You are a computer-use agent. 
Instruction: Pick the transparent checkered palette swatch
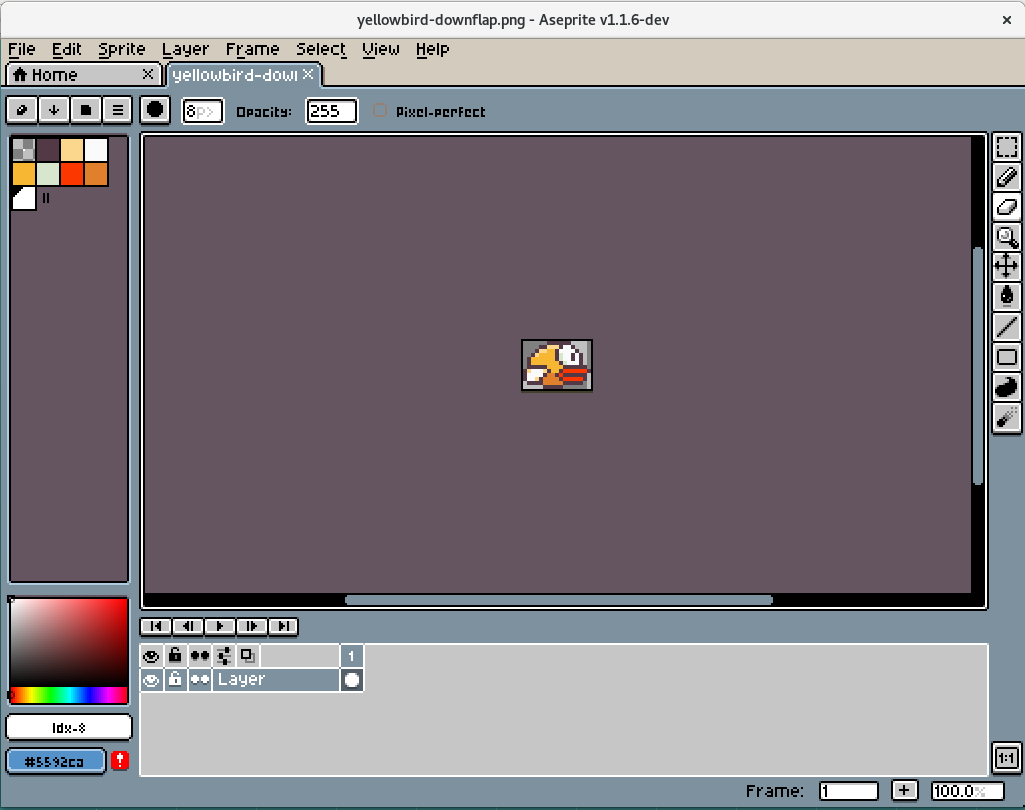[x=24, y=150]
